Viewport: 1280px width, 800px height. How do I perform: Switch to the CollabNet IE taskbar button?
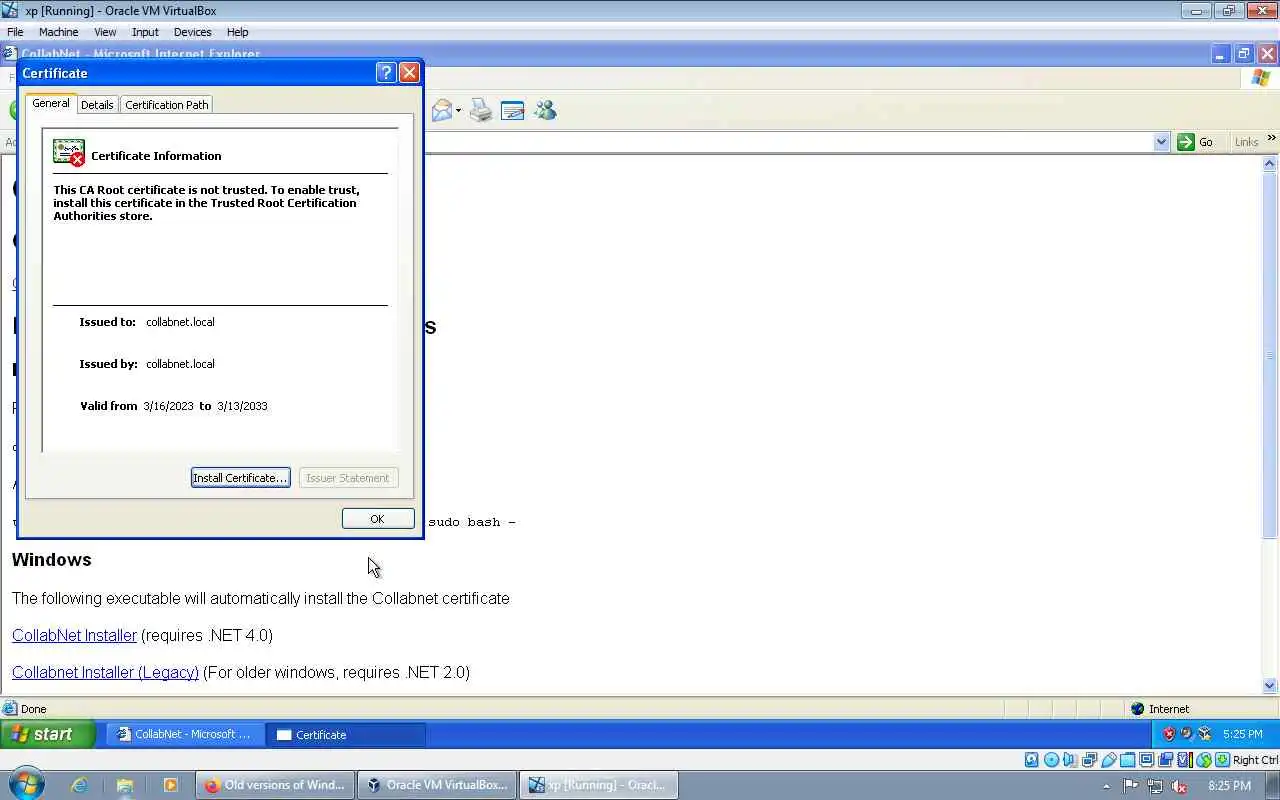pos(185,734)
